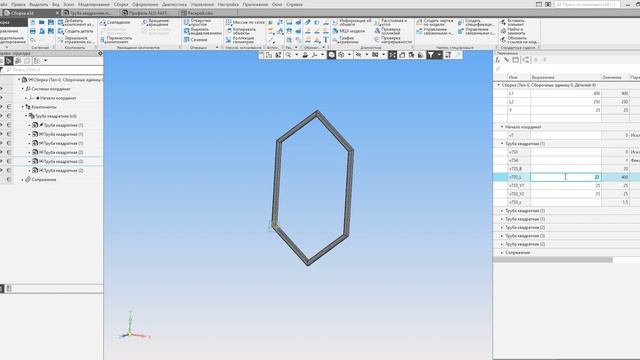Image resolution: width=640 pixels, height=360 pixels.
Task: Toggle inclusion icon for Сопряжения row
Action: click(9, 180)
